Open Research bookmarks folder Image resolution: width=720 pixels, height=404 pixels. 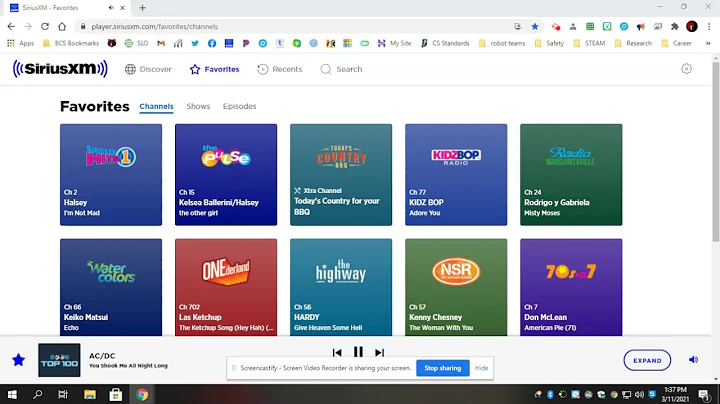(x=633, y=43)
